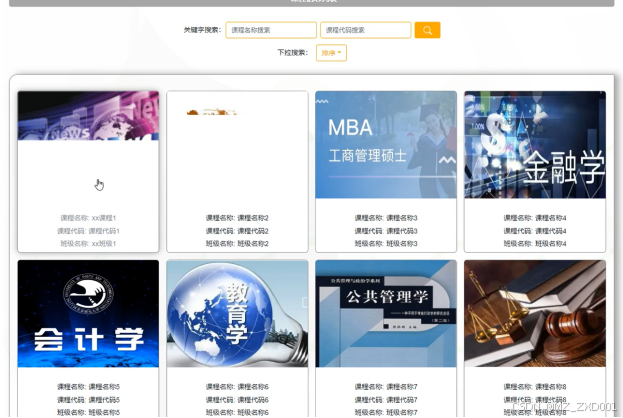Click text 课程名称: 课程名称3
The width and height of the screenshot is (623, 418).
[x=386, y=218]
